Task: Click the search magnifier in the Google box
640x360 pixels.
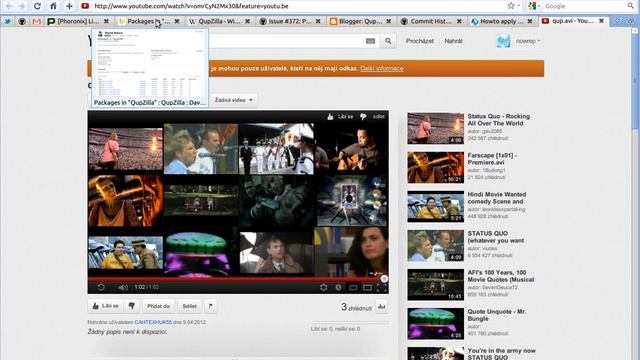Action: [x=631, y=6]
